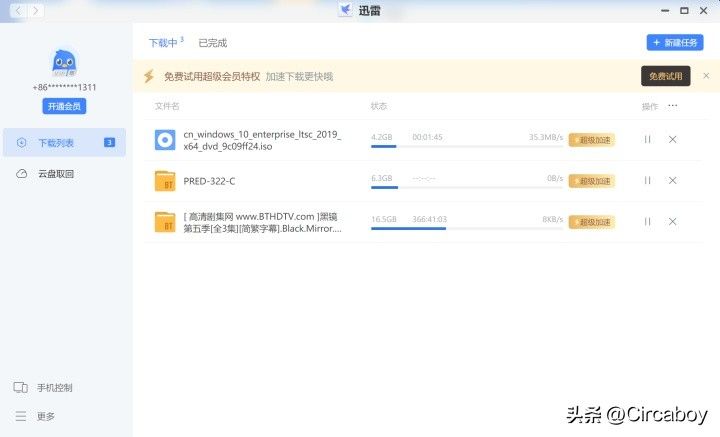
Task: Click the phone number +86********1311
Action: pyautogui.click(x=64, y=87)
